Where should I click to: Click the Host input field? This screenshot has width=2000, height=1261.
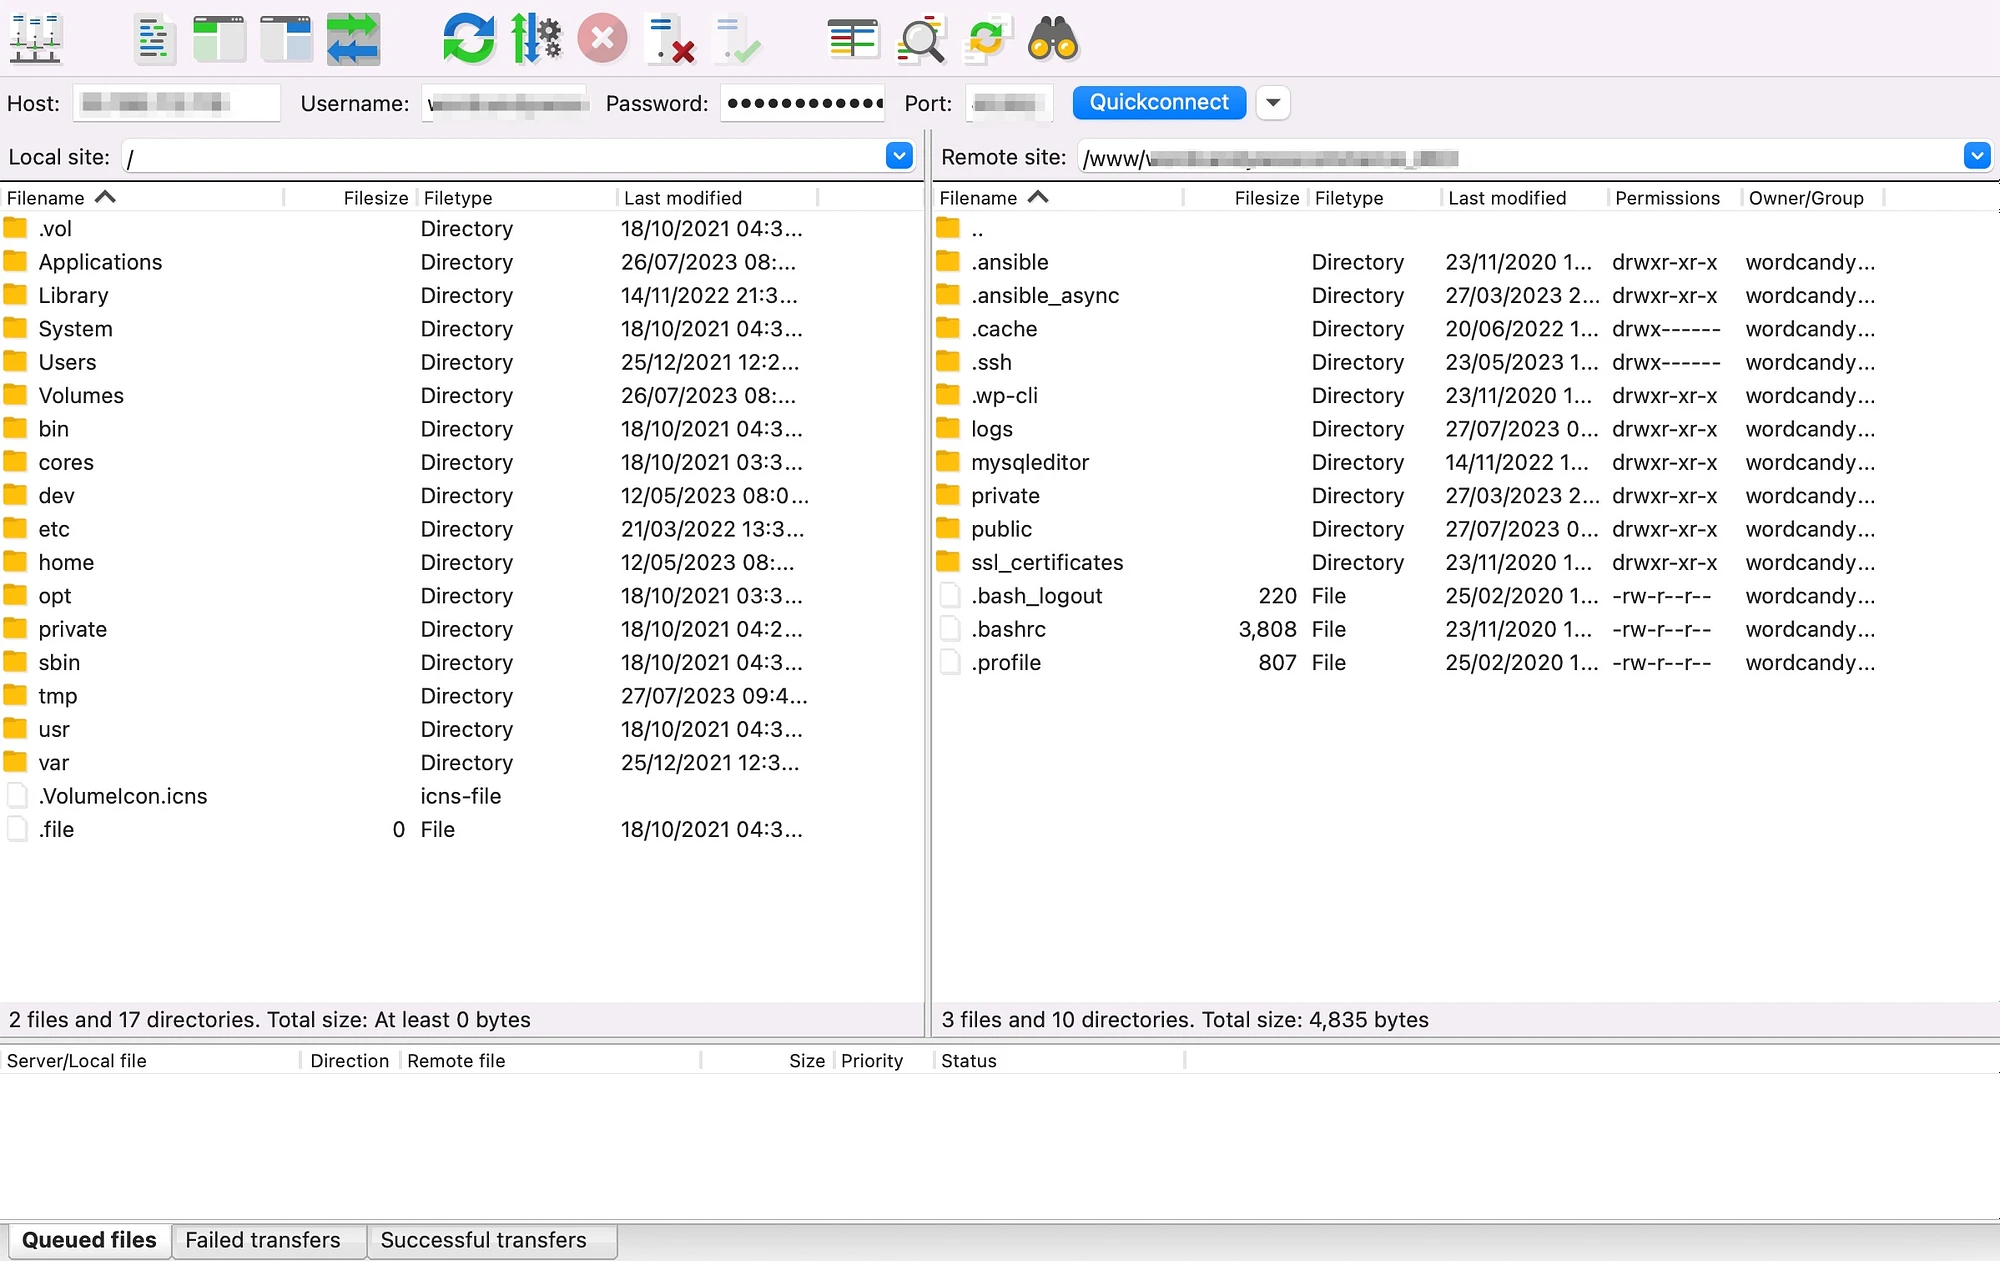point(173,102)
